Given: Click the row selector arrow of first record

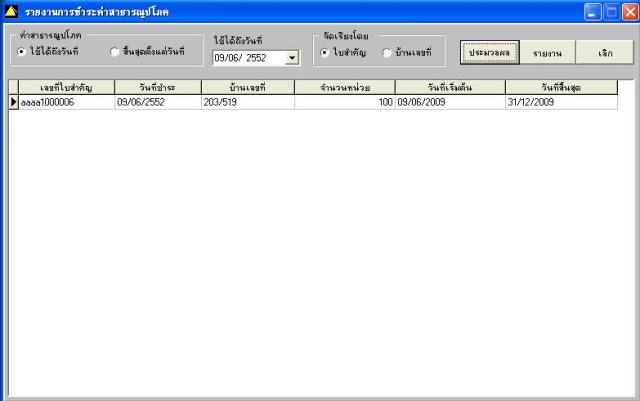Looking at the screenshot, I should [14, 102].
